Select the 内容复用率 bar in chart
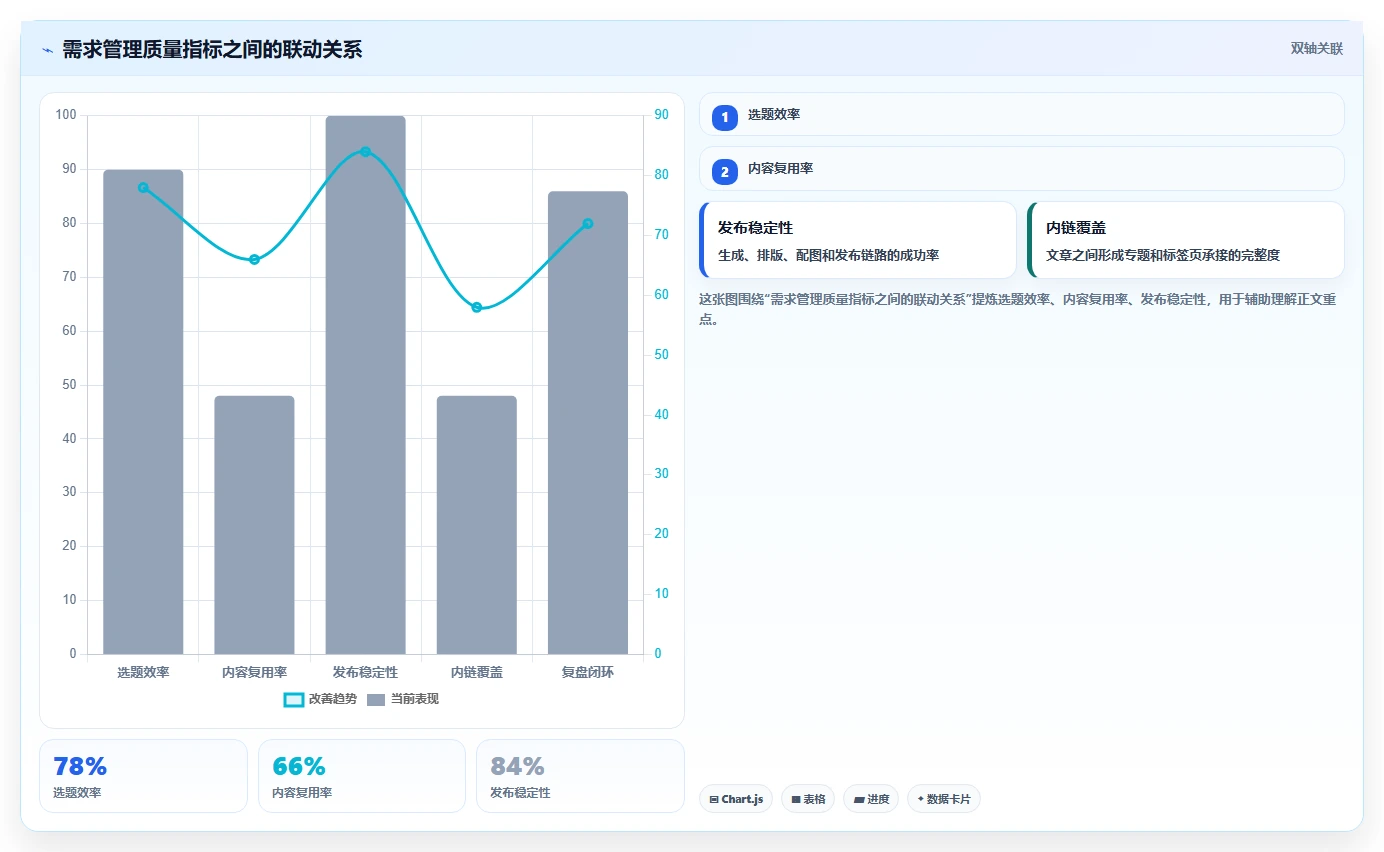The width and height of the screenshot is (1384, 852). pos(254,525)
